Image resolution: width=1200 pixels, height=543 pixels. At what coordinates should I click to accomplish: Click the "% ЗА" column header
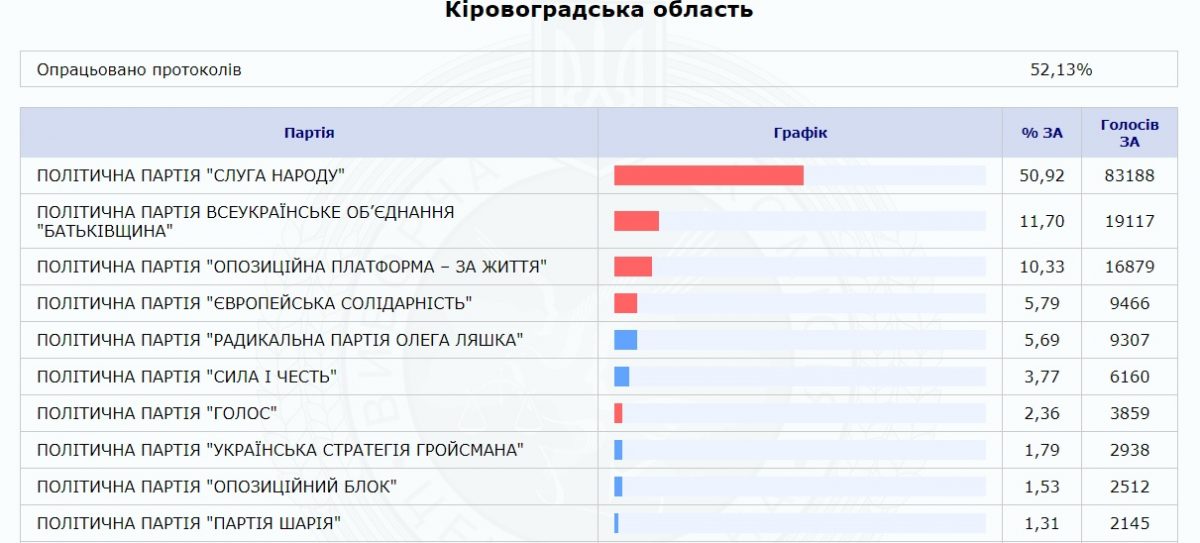(x=1042, y=133)
